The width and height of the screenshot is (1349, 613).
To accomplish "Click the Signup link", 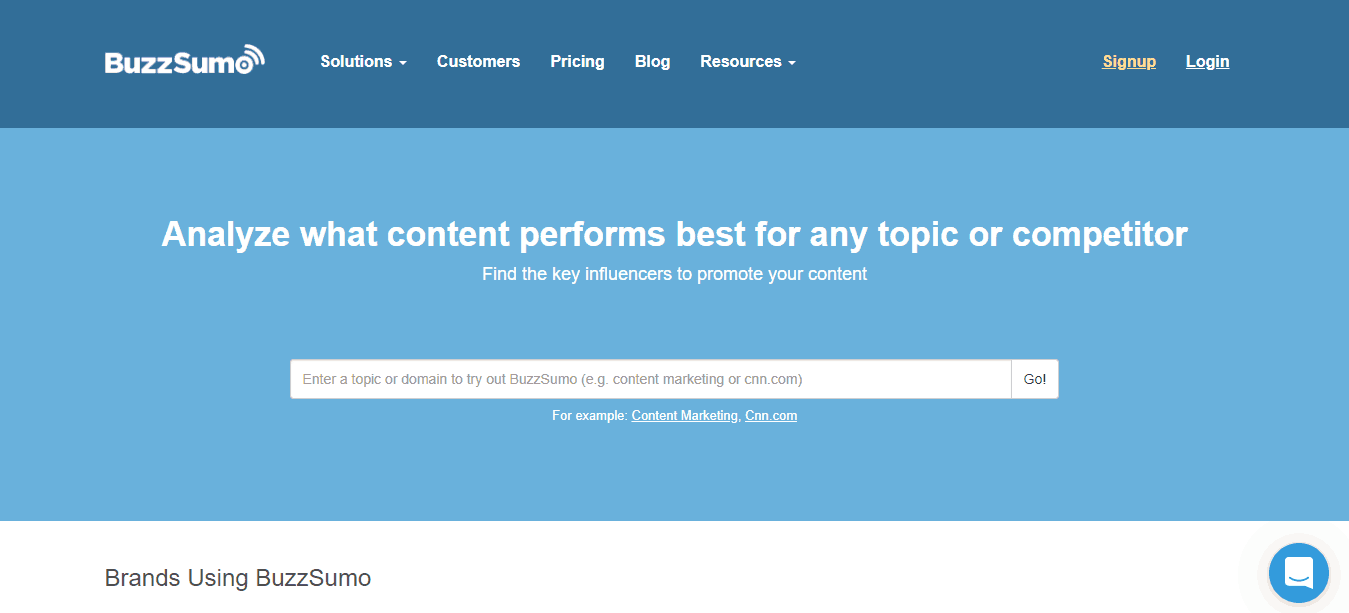I will click(x=1129, y=62).
